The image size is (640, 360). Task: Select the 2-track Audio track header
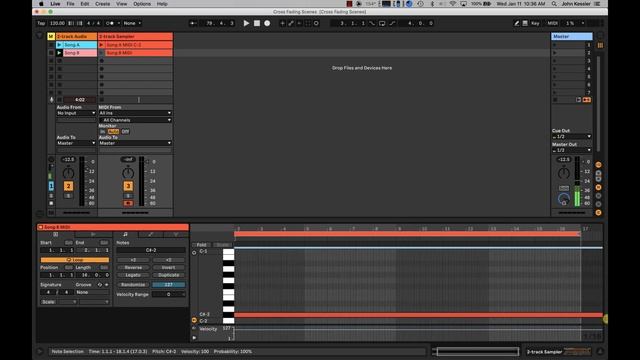click(x=76, y=36)
